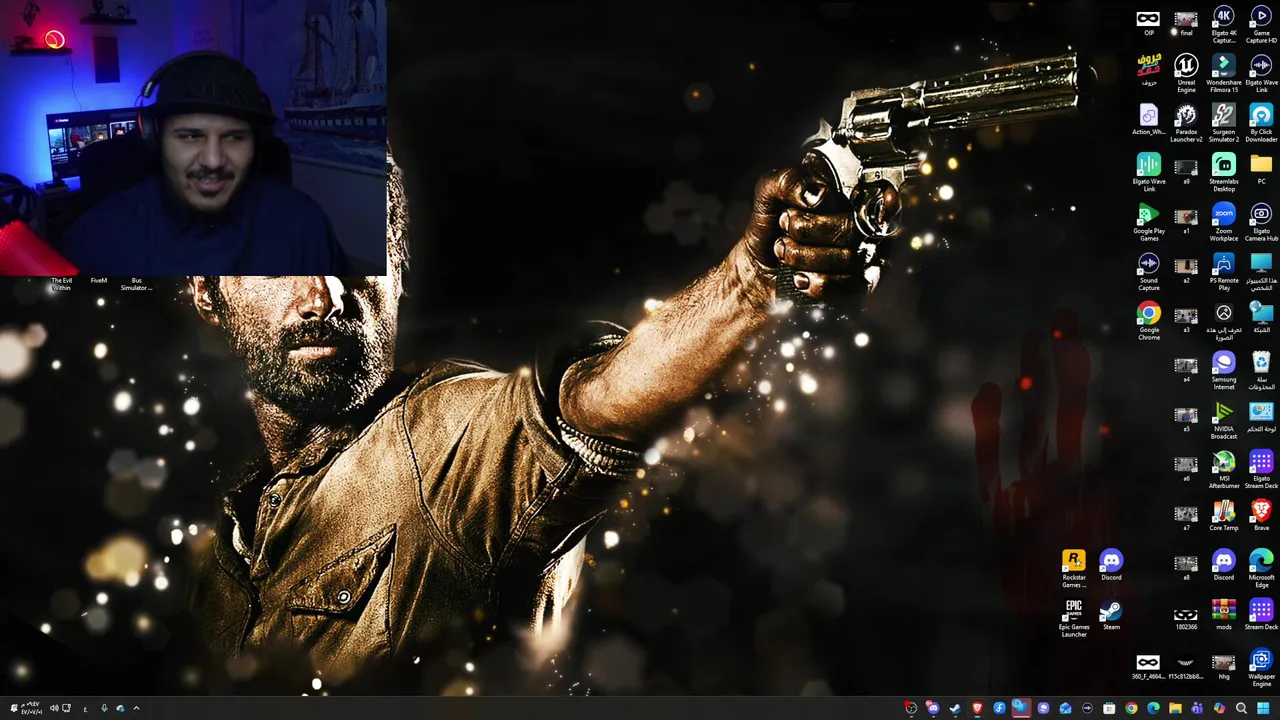Expand hidden system tray icons chevron
The width and height of the screenshot is (1280, 720).
pyautogui.click(x=137, y=708)
